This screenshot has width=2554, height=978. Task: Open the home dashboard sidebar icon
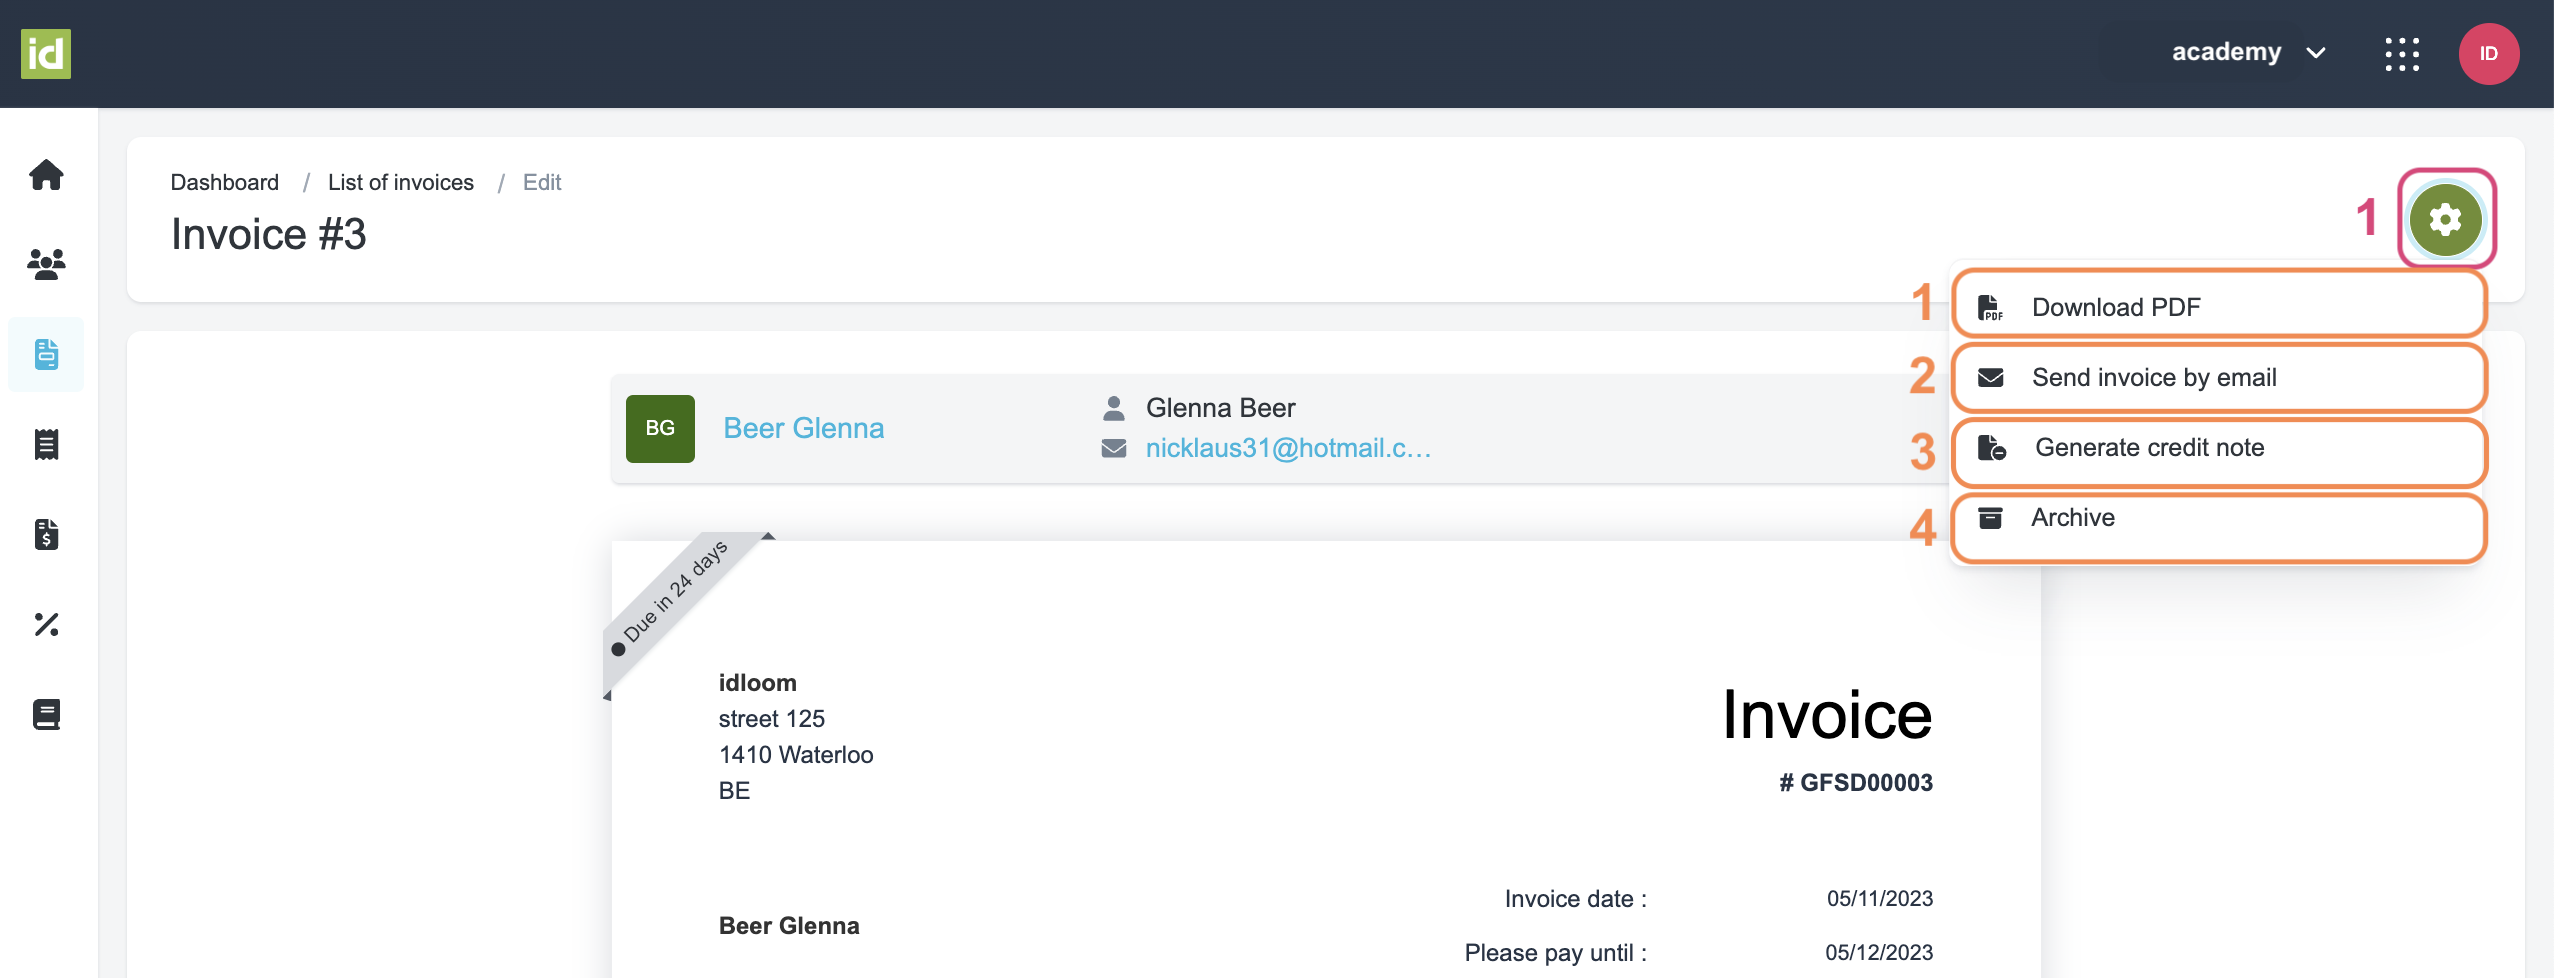click(46, 175)
